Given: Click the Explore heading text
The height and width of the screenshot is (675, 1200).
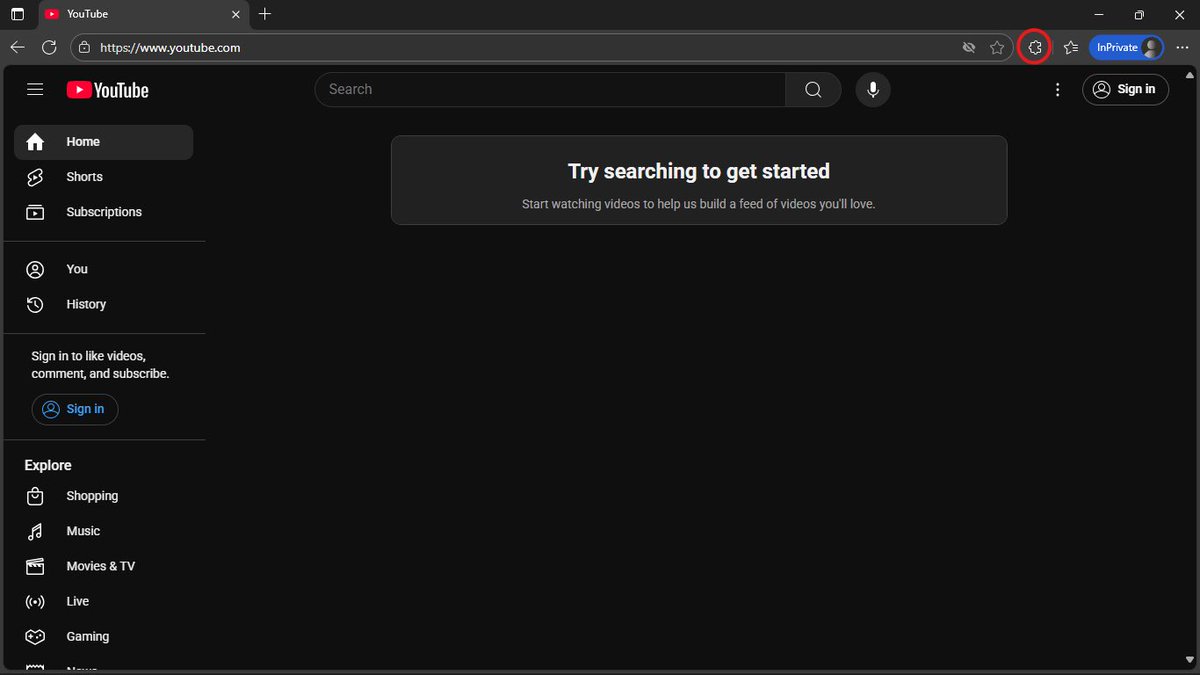Looking at the screenshot, I should coord(48,465).
